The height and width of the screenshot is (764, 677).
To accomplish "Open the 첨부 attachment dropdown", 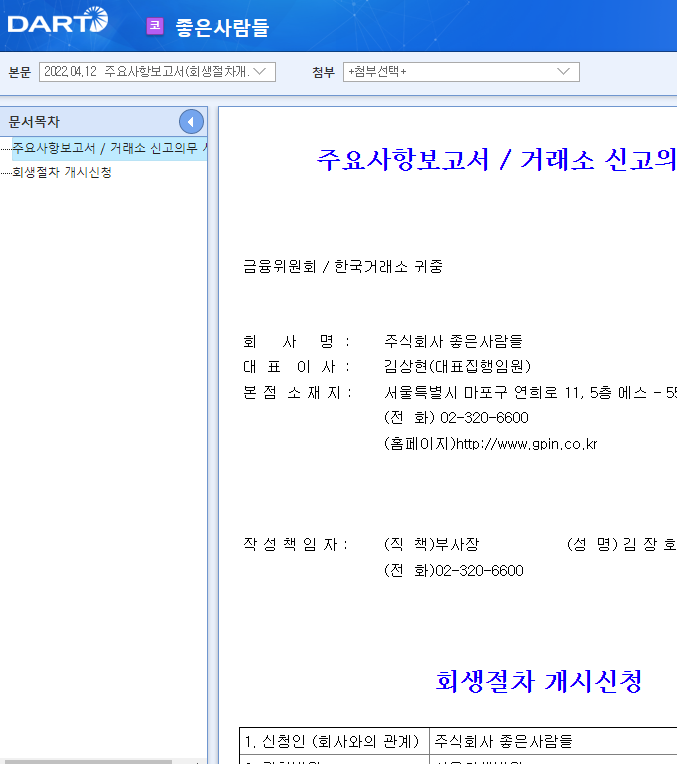I will (x=461, y=72).
